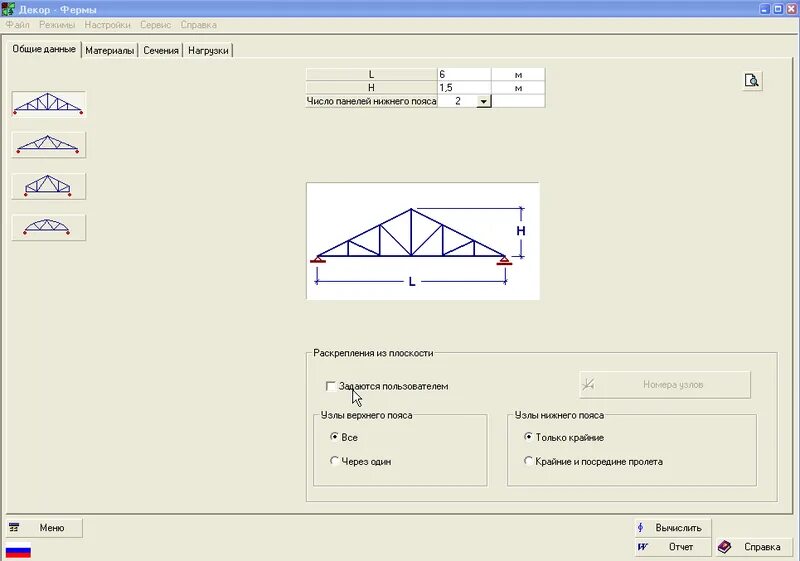Viewport: 800px width, 561px height.
Task: Select the trapezoidal truss type
Action: (48, 186)
